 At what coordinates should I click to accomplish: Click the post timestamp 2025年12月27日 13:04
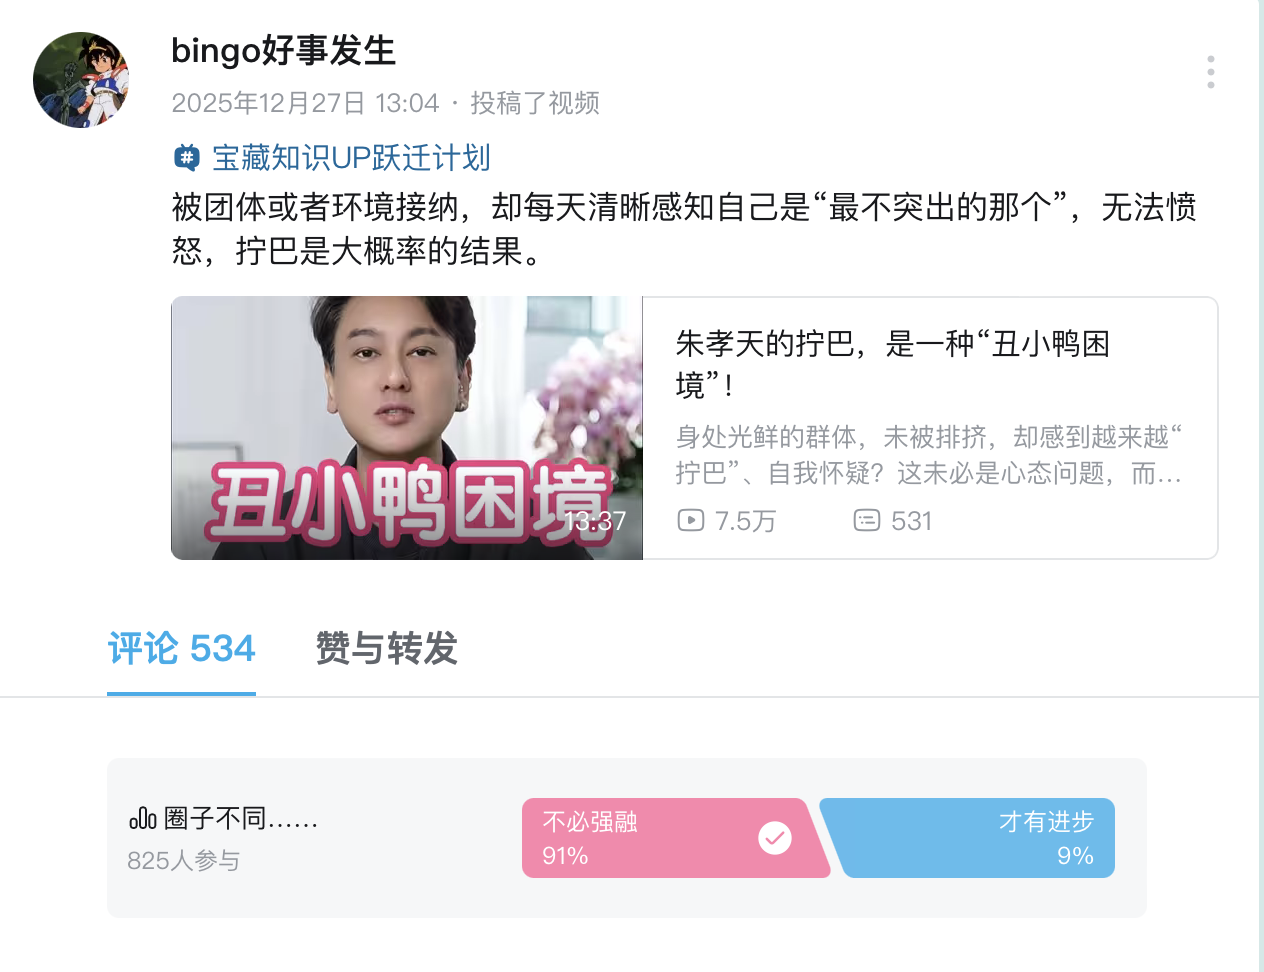305,103
